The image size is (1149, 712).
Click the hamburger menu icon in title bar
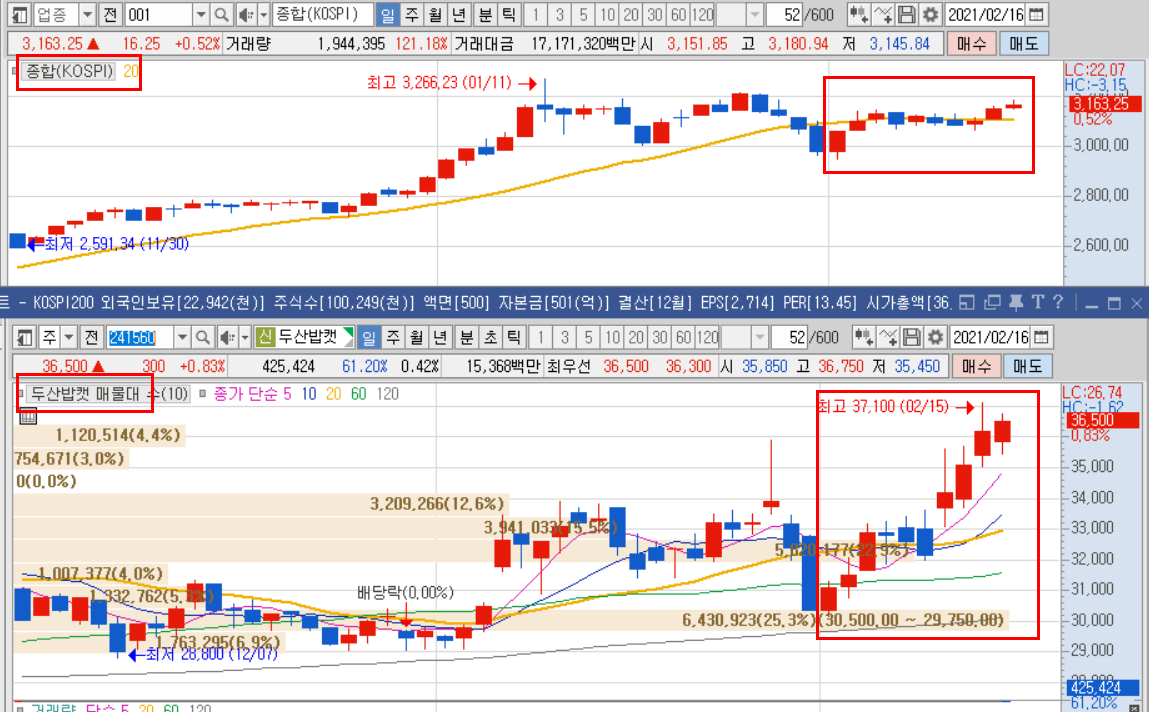[5, 302]
